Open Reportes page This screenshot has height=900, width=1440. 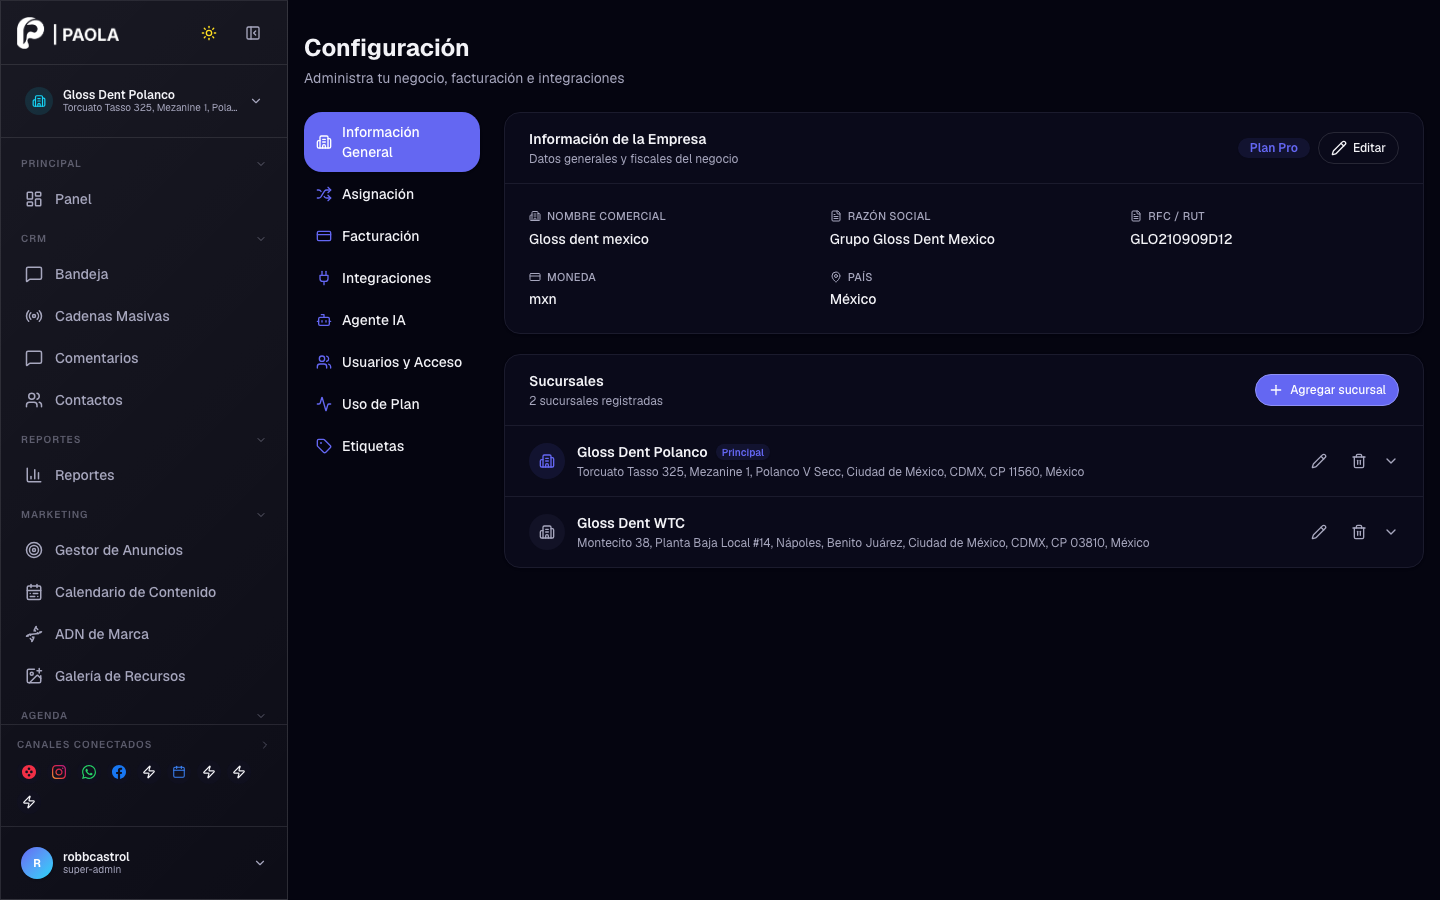pyautogui.click(x=144, y=475)
